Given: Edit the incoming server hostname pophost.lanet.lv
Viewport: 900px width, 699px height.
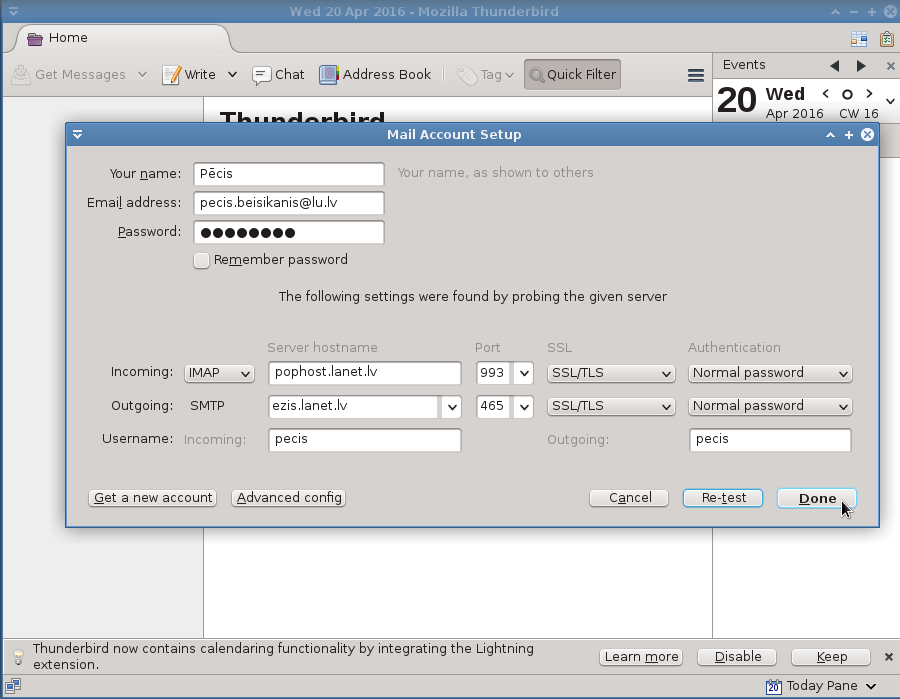Looking at the screenshot, I should tap(364, 373).
